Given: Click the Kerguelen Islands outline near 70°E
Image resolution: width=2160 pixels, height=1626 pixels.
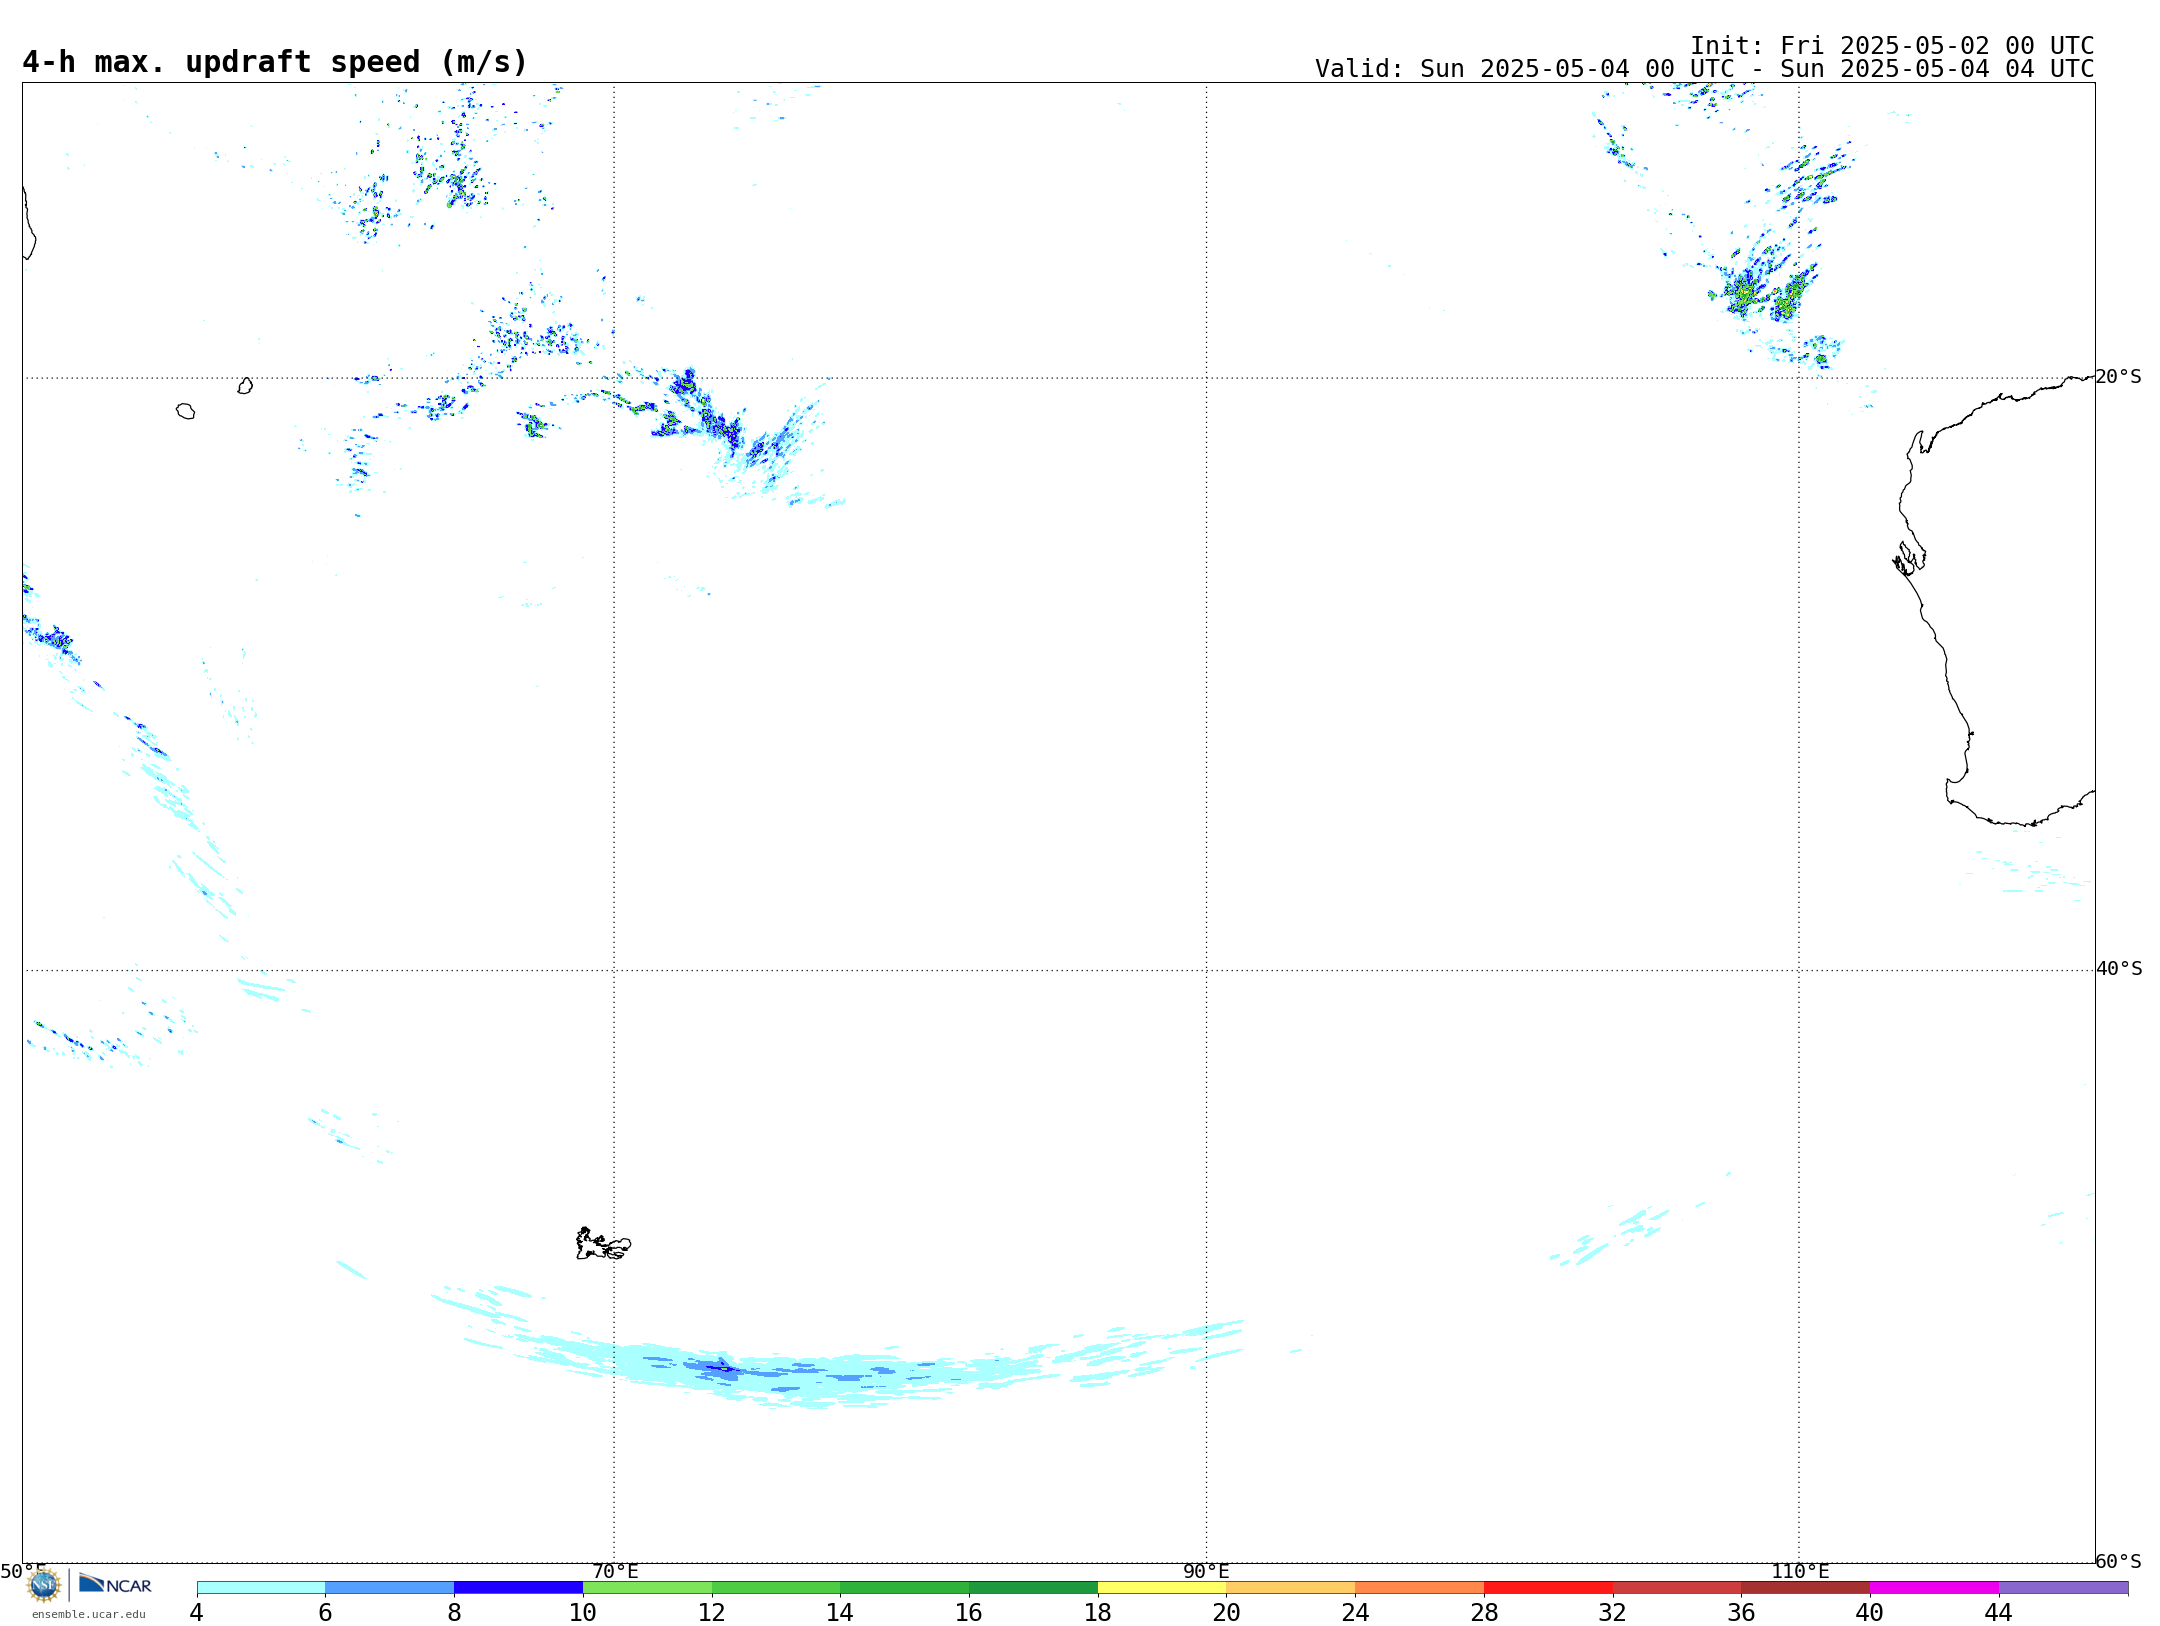Looking at the screenshot, I should pos(603,1244).
